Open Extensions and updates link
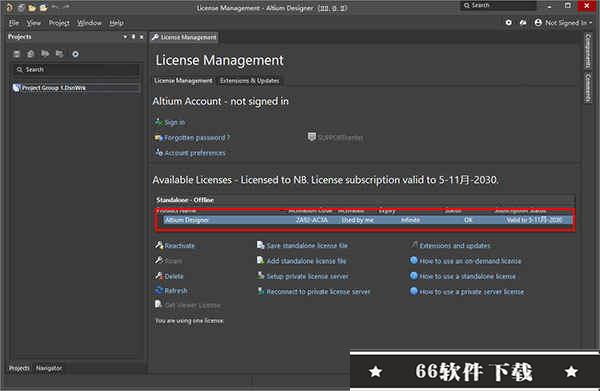This screenshot has height=391, width=600. pos(455,246)
